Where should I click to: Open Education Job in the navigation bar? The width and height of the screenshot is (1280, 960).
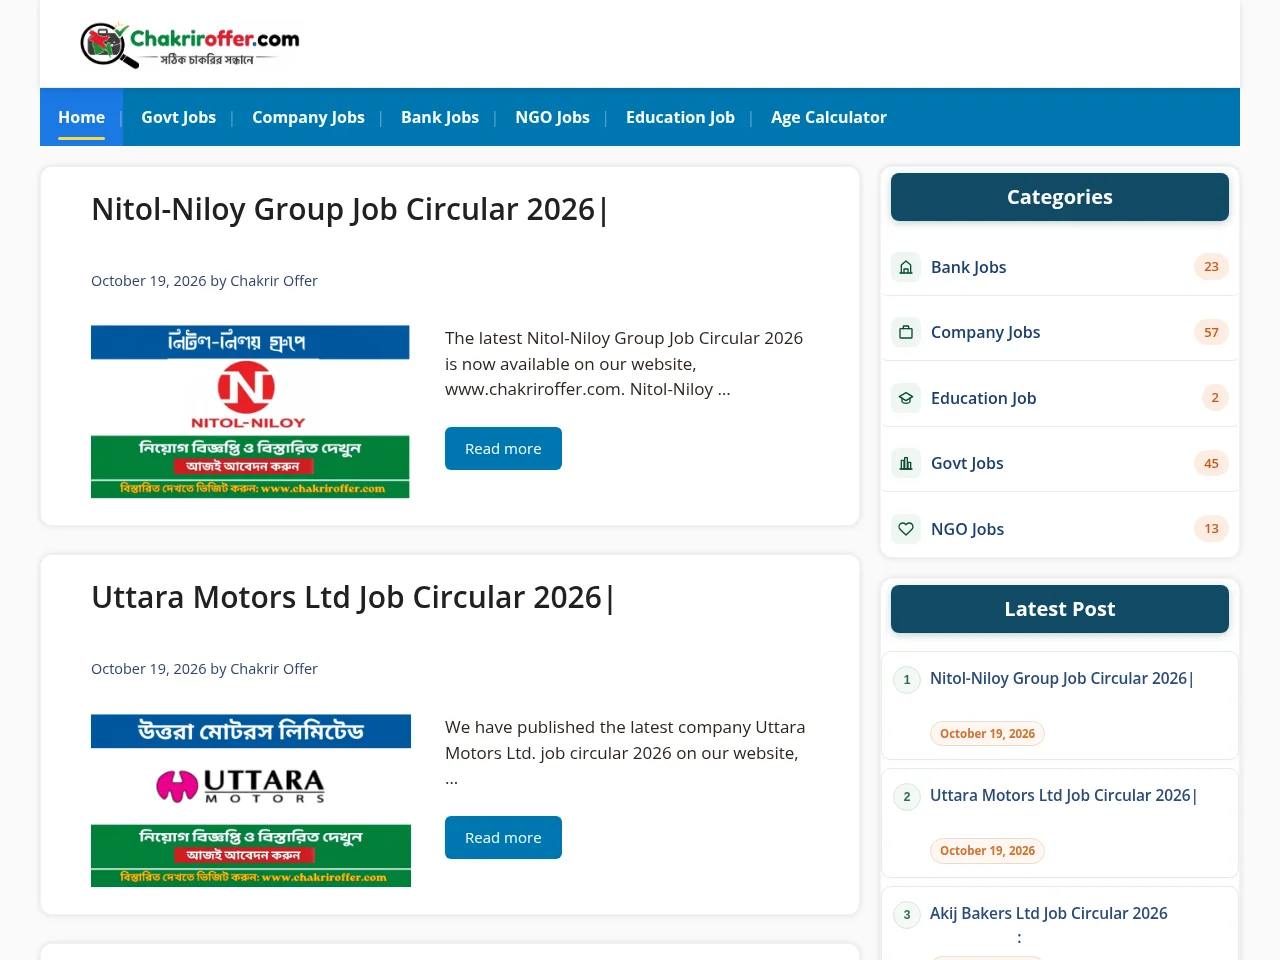click(x=680, y=117)
